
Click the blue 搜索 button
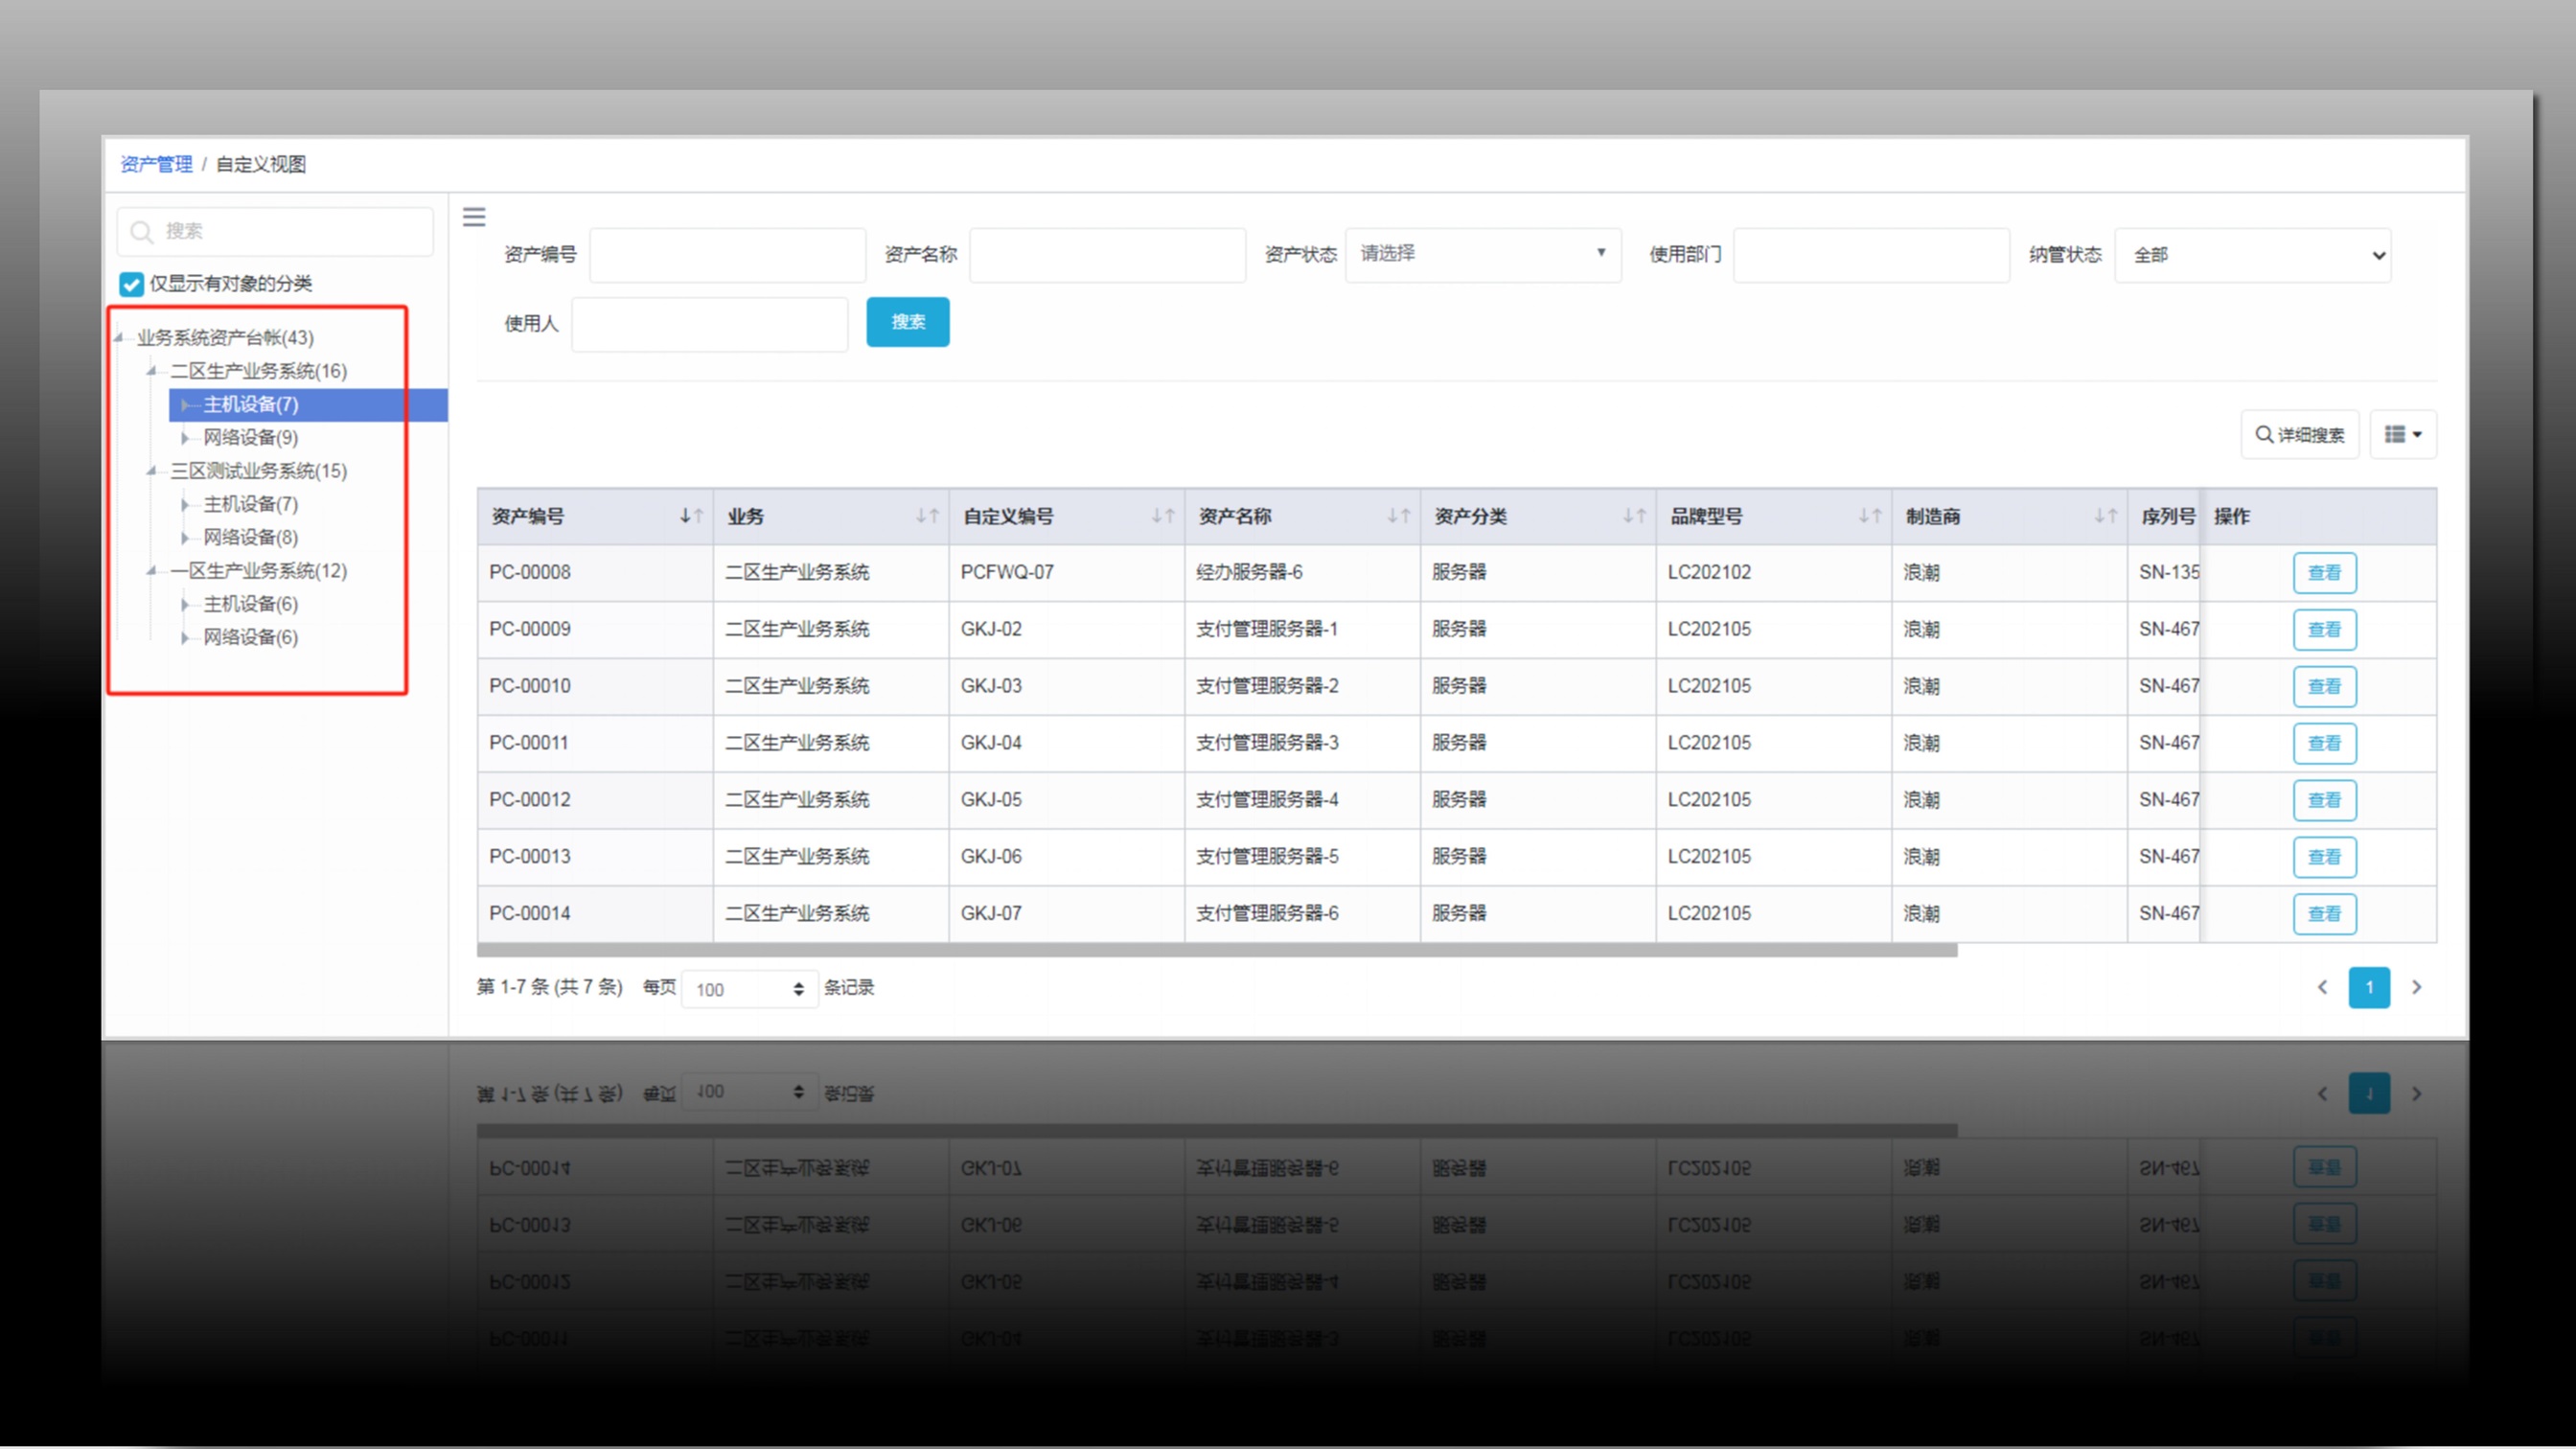click(907, 322)
